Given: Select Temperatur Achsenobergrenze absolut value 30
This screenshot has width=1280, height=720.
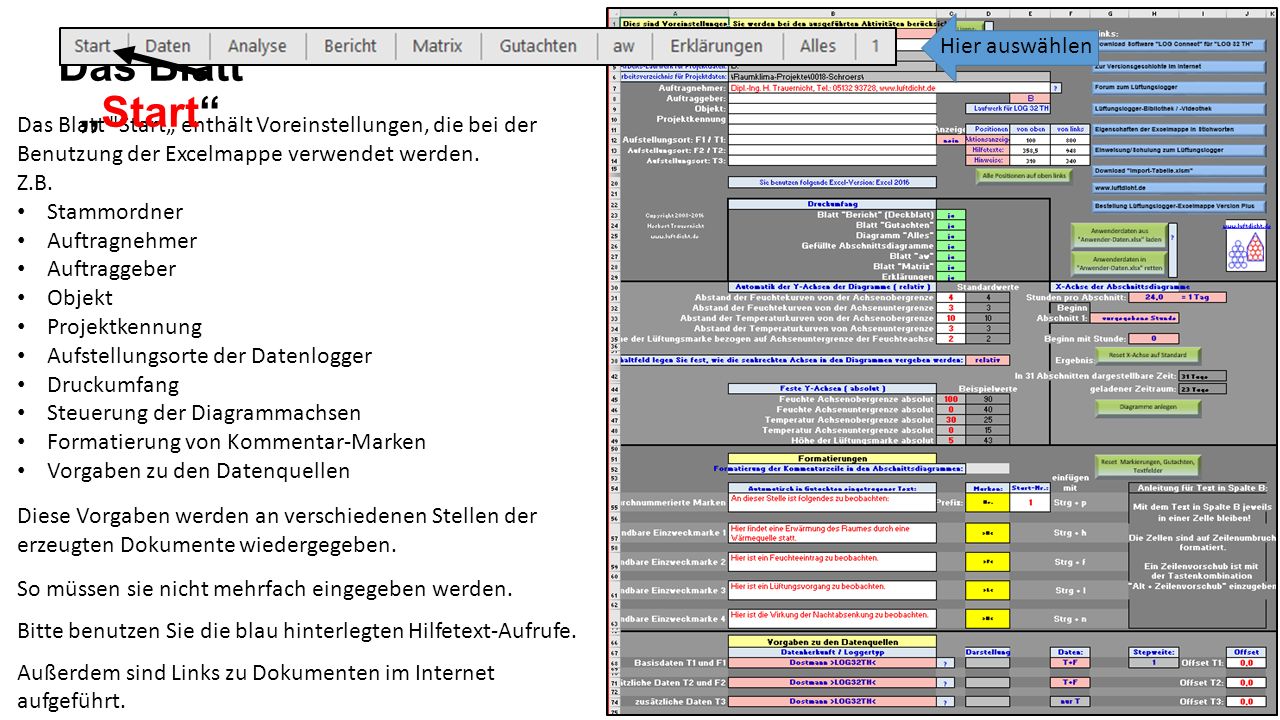Looking at the screenshot, I should pyautogui.click(x=951, y=419).
